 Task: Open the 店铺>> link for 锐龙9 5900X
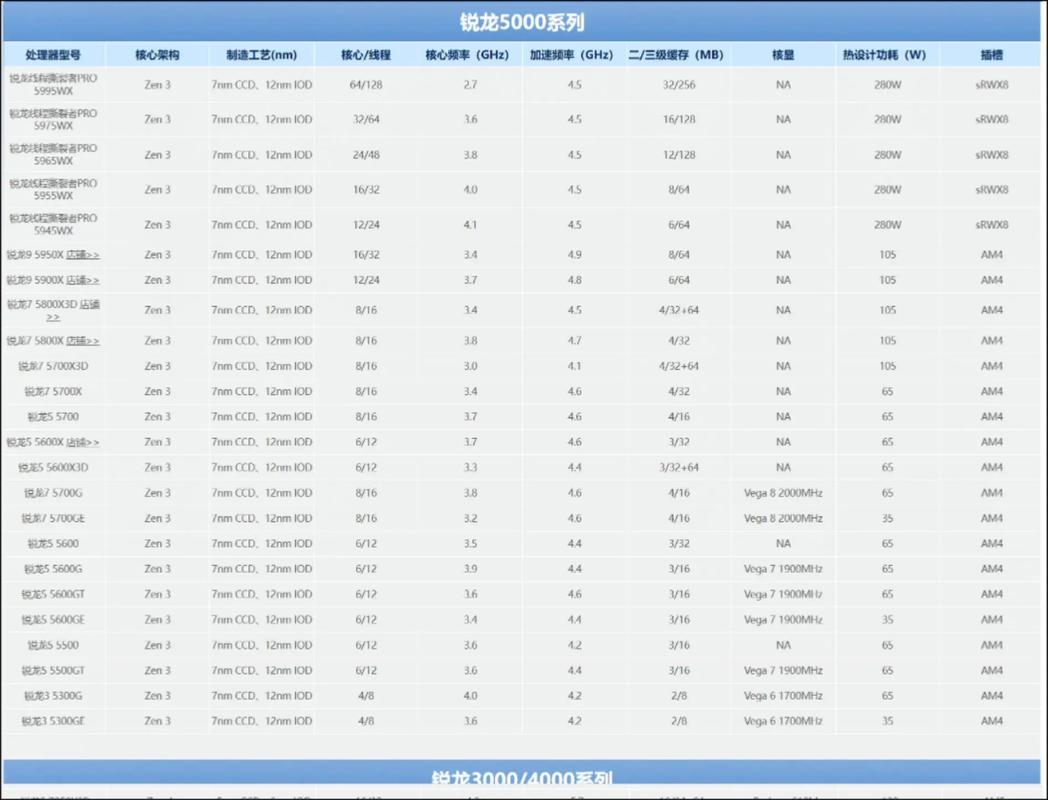pyautogui.click(x=83, y=280)
